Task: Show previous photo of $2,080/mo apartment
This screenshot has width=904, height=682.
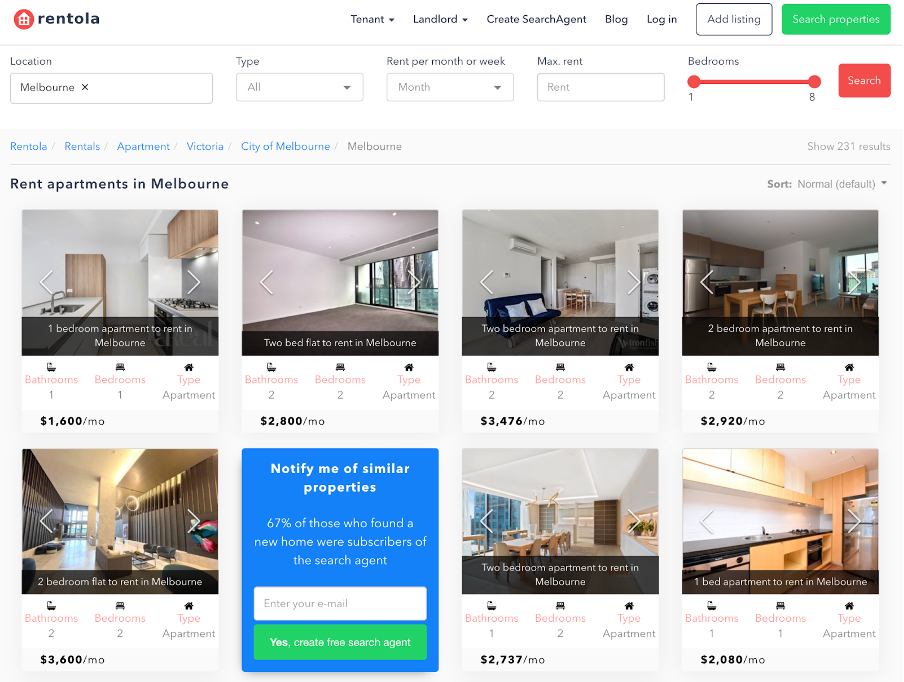Action: tap(707, 521)
